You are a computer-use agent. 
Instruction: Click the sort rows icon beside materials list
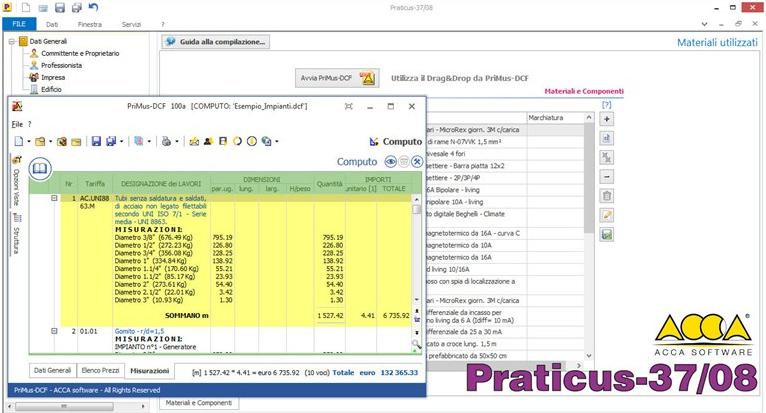point(607,138)
